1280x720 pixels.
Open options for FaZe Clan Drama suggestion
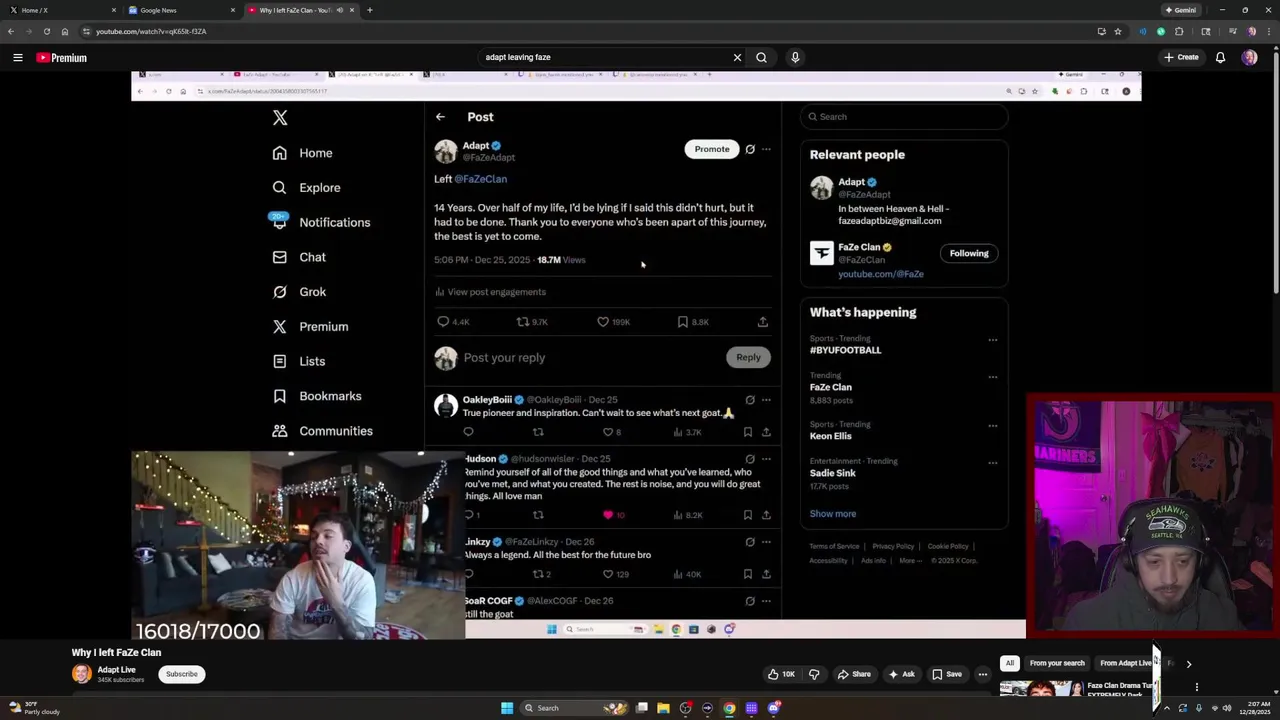click(1196, 688)
